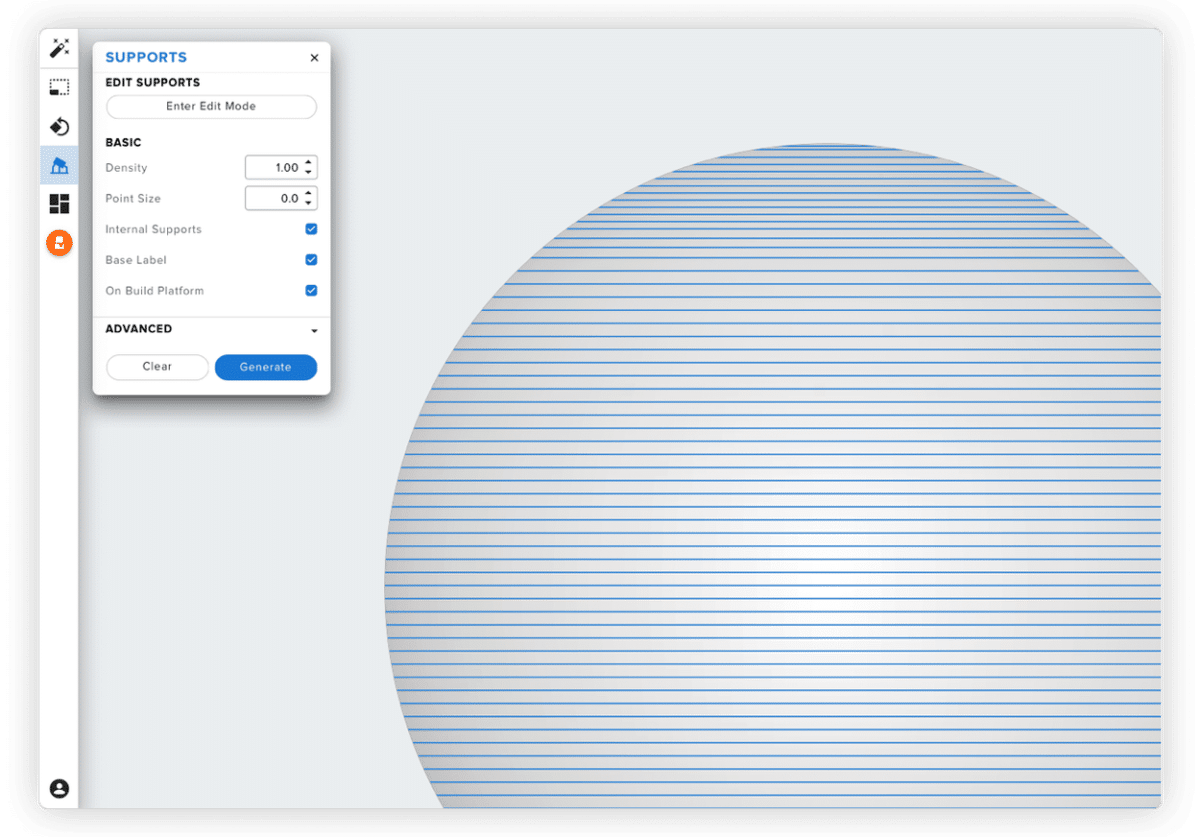Uncheck the Base Label option
The image size is (1200, 837).
tap(311, 259)
